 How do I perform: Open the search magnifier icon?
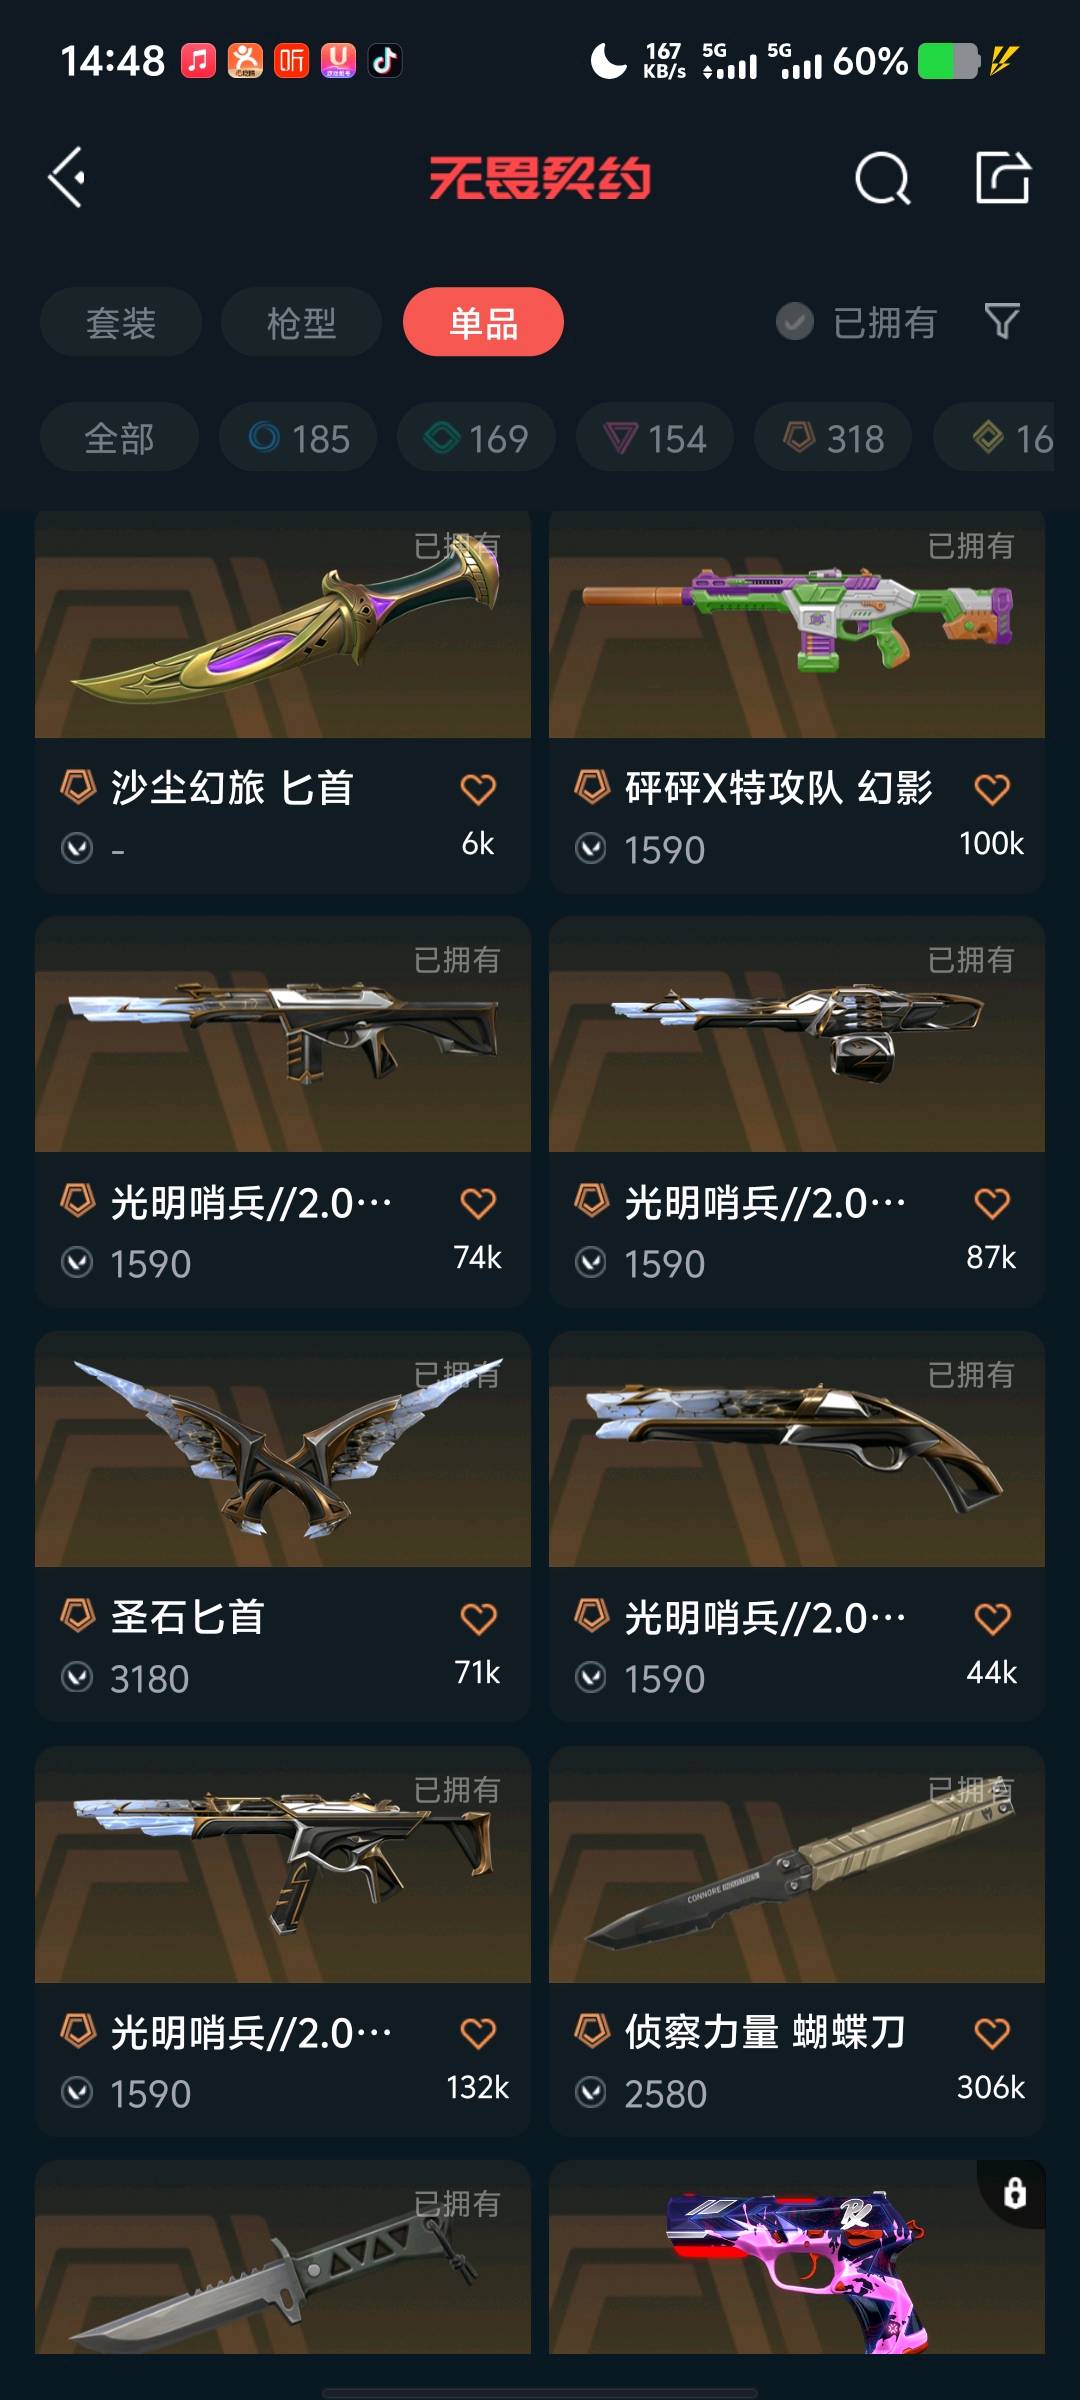[x=883, y=178]
